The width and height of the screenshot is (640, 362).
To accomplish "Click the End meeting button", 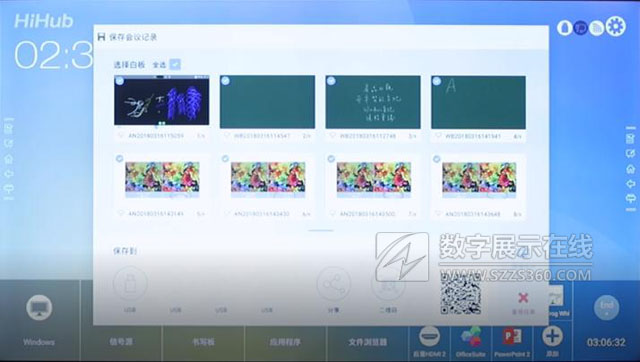I will (x=607, y=307).
